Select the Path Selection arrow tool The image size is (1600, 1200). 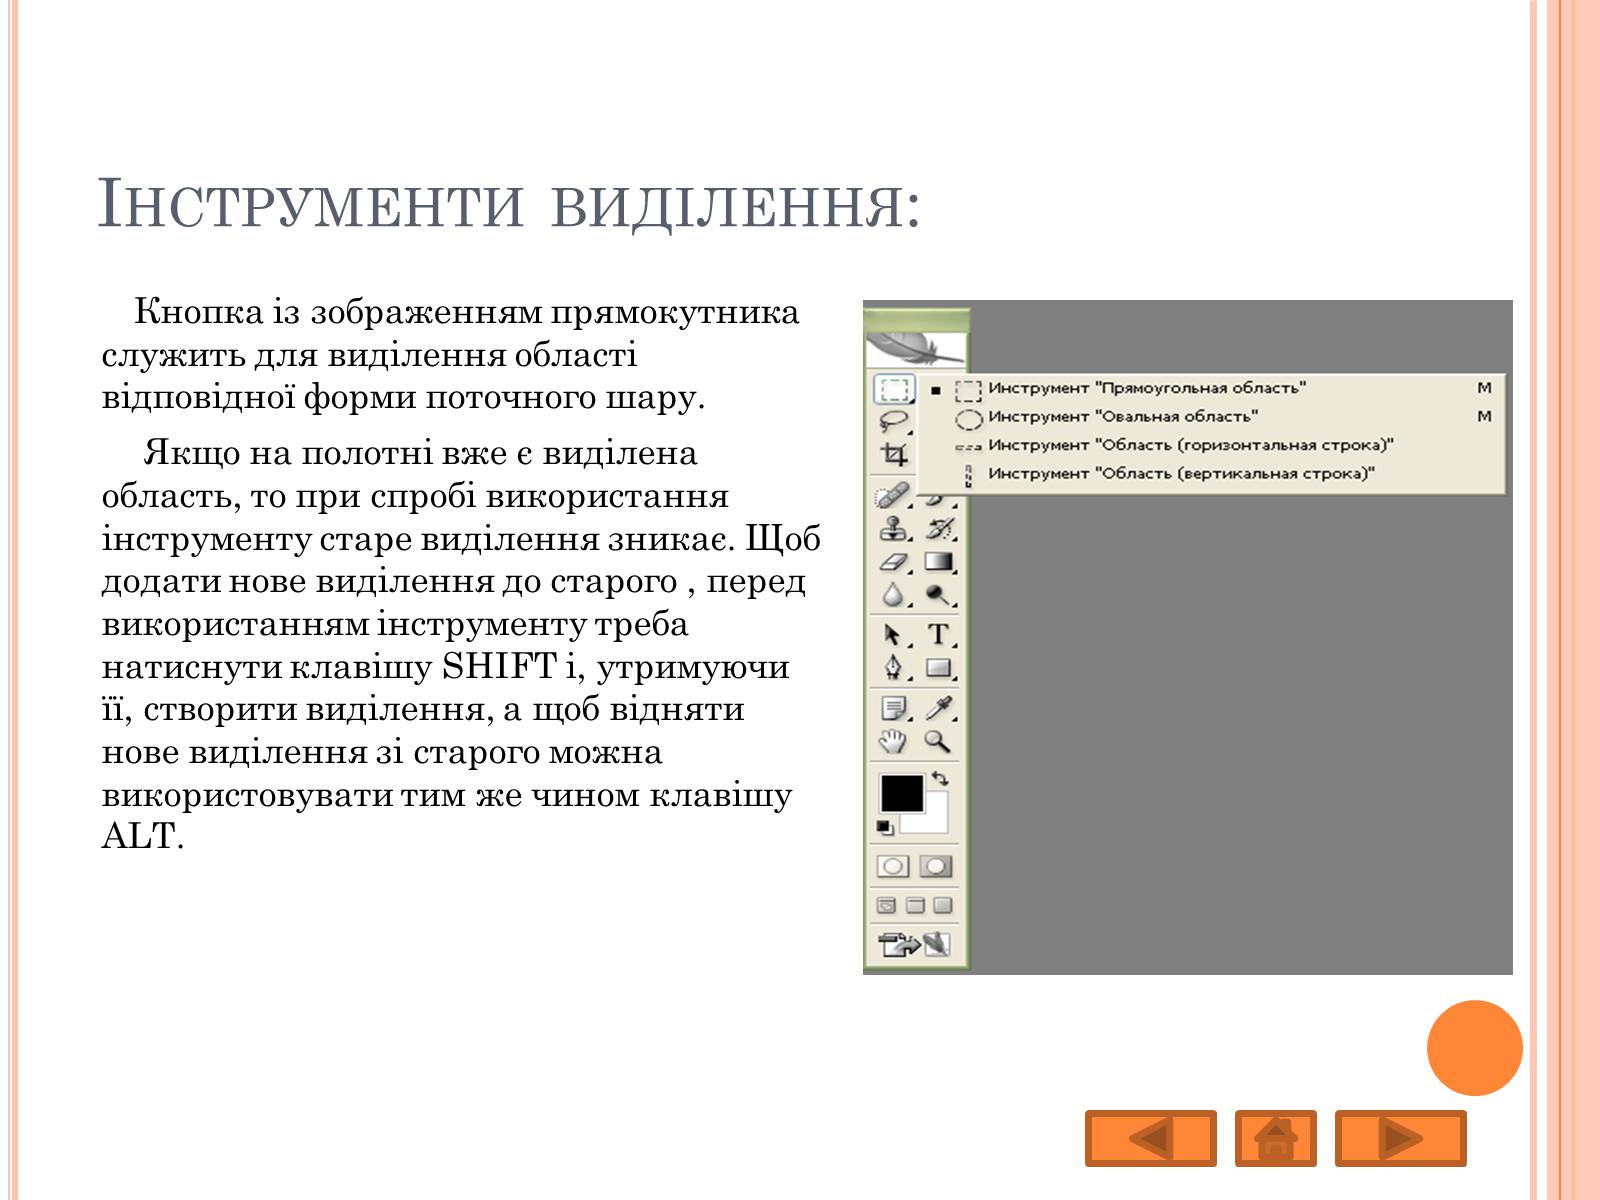(x=893, y=635)
